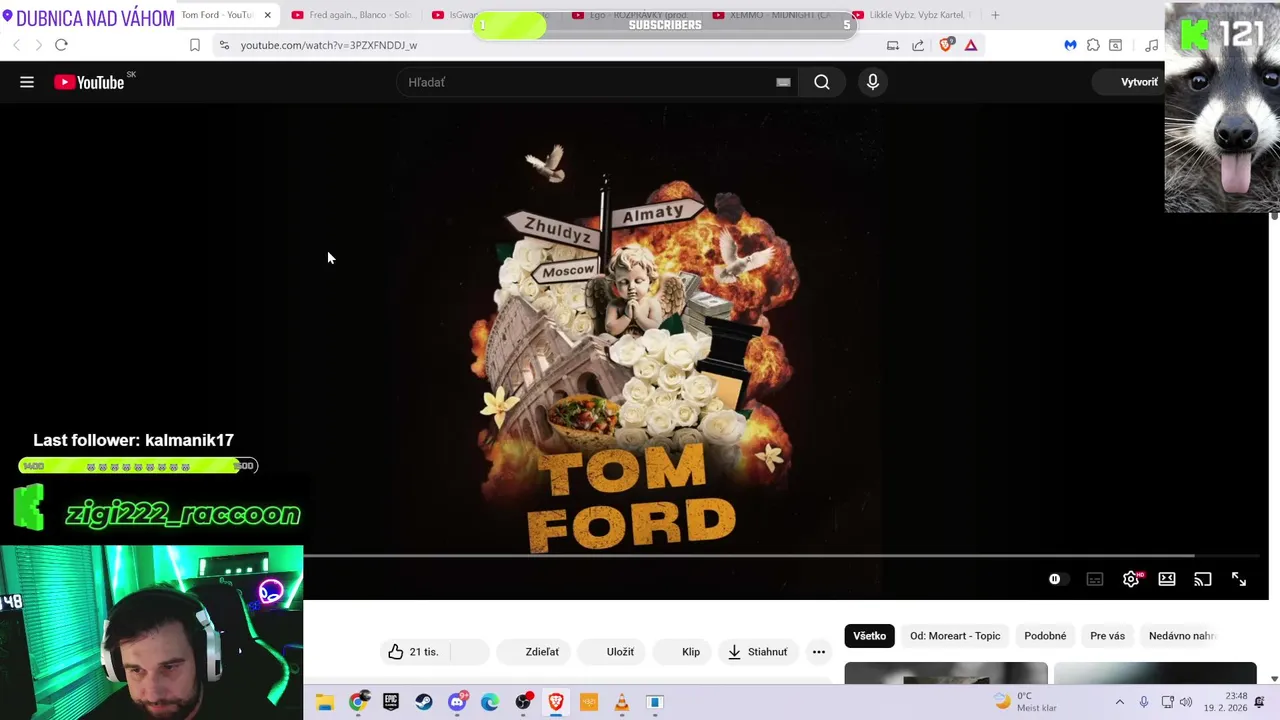The width and height of the screenshot is (1280, 720).
Task: View site information icon next to URL
Action: 224,45
